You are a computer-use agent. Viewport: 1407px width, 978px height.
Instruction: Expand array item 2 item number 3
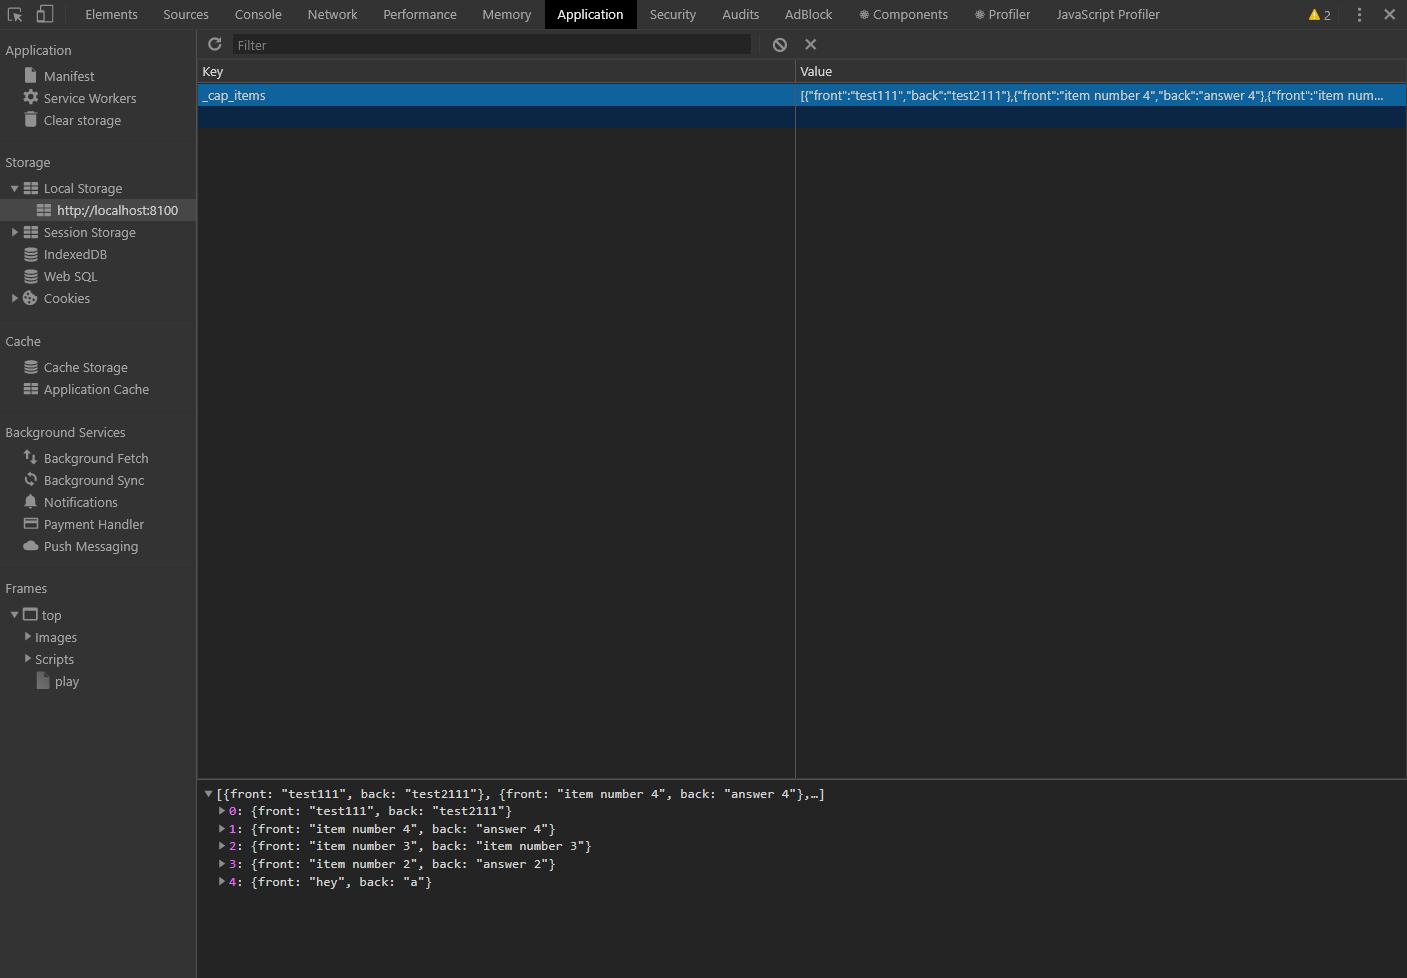pos(222,846)
